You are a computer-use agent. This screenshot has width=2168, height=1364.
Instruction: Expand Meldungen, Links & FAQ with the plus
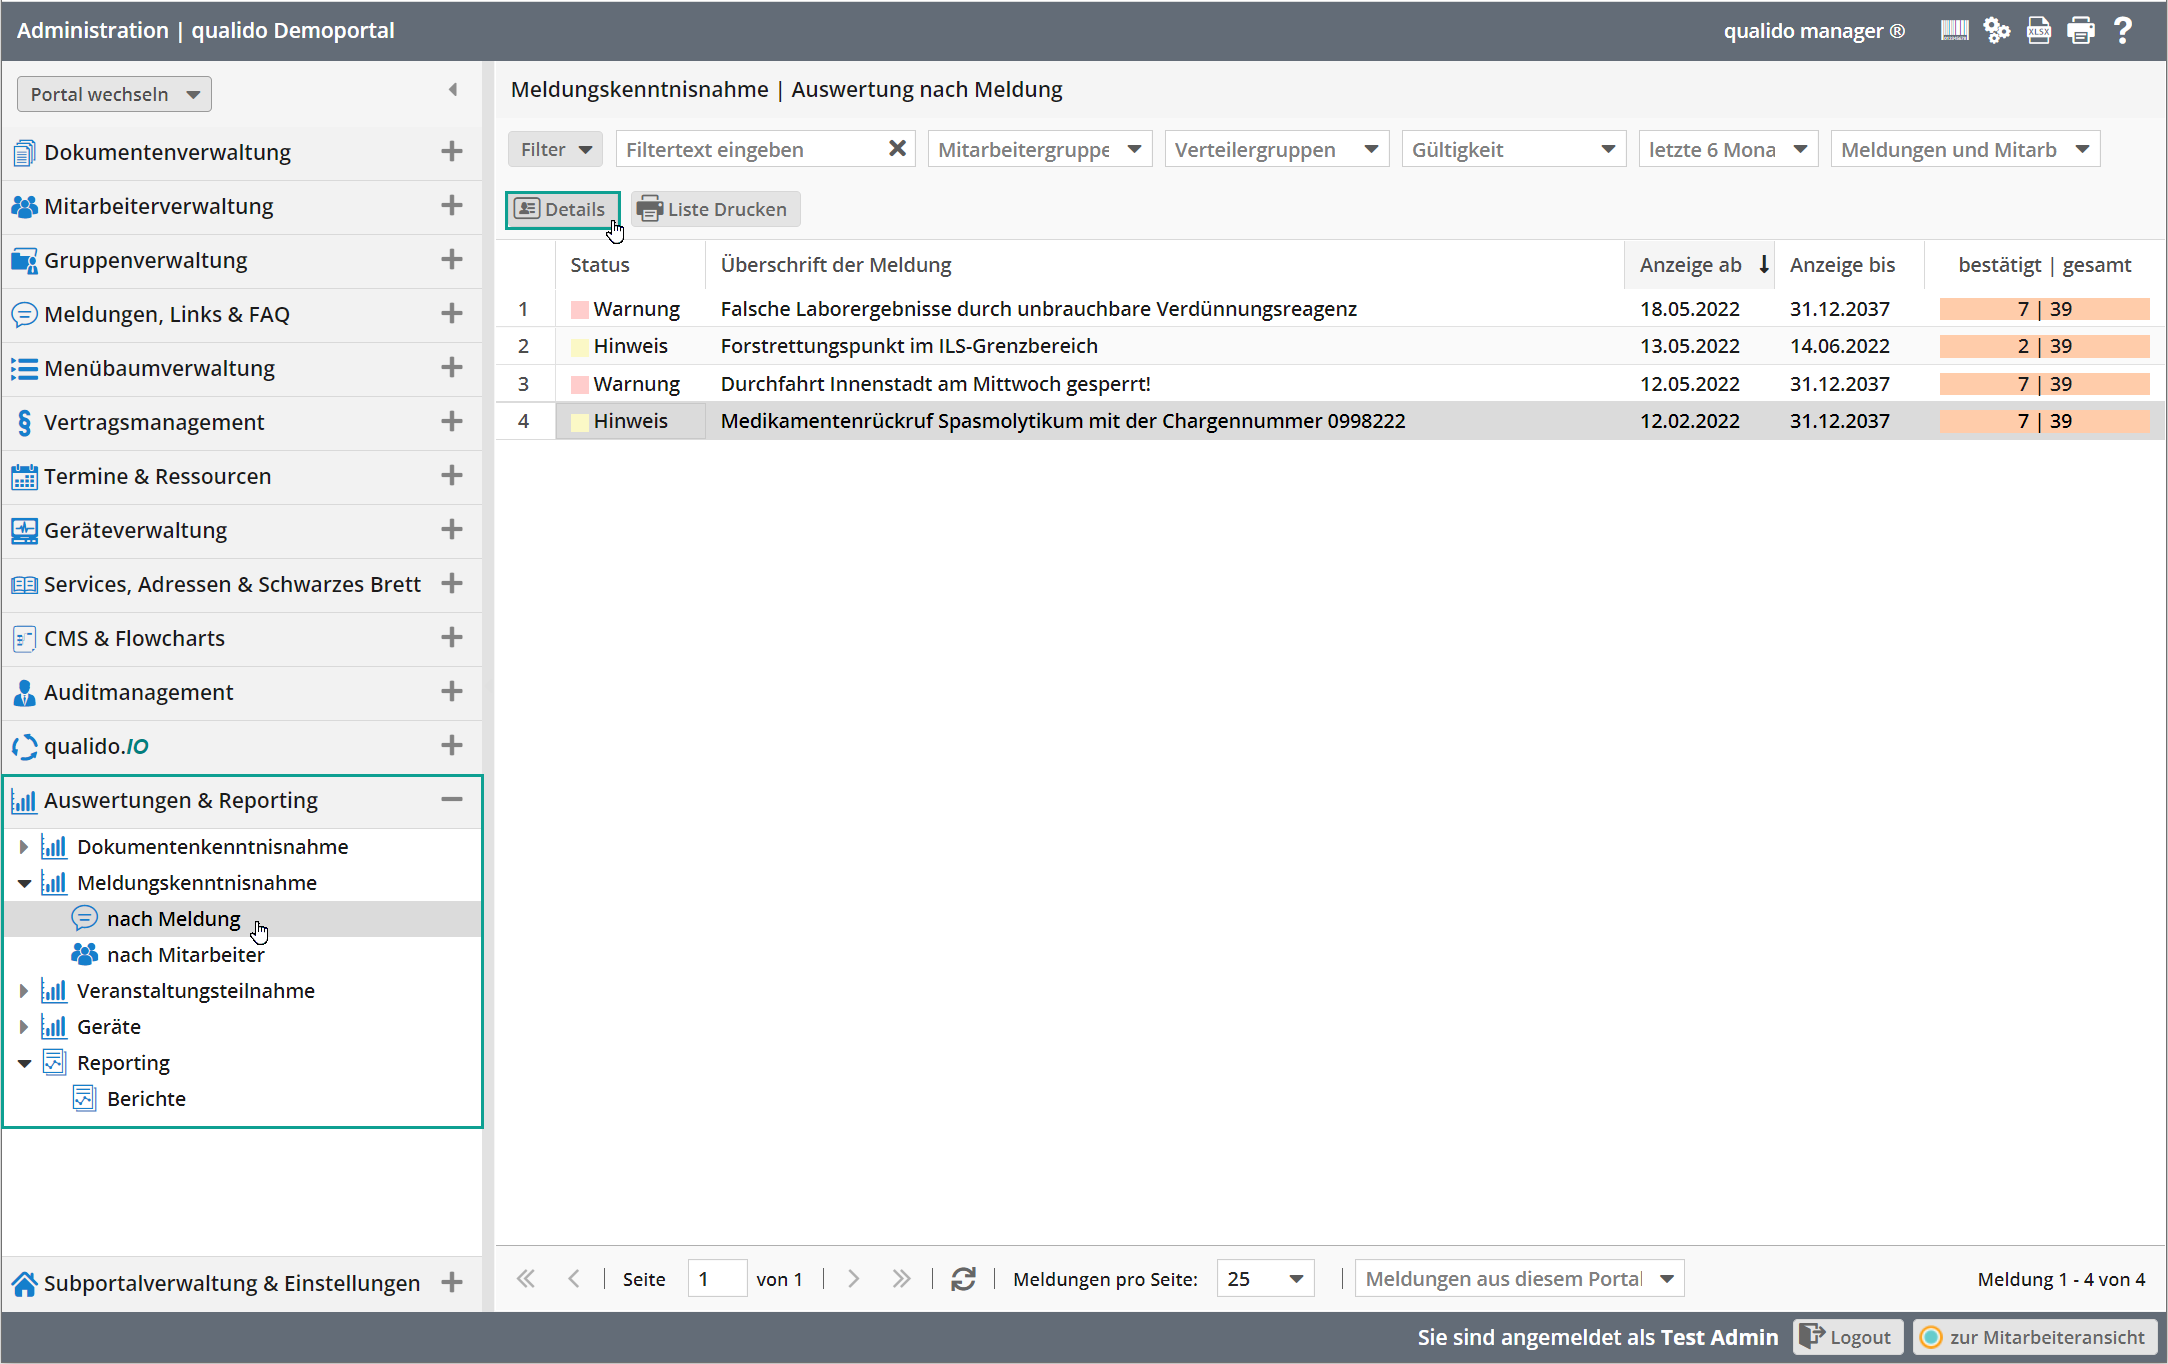[x=452, y=313]
